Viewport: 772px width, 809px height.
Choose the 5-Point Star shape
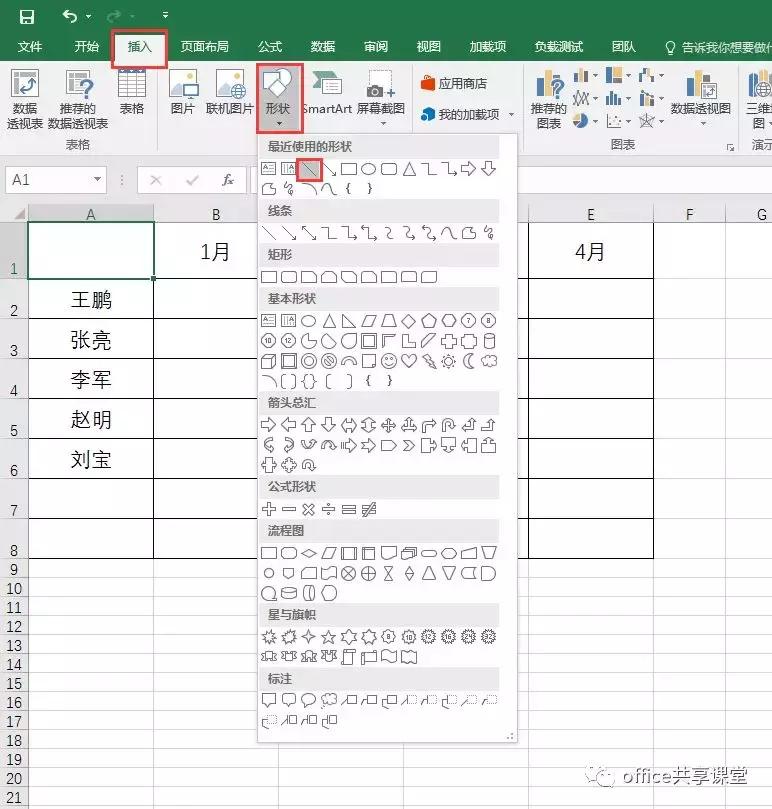click(328, 637)
